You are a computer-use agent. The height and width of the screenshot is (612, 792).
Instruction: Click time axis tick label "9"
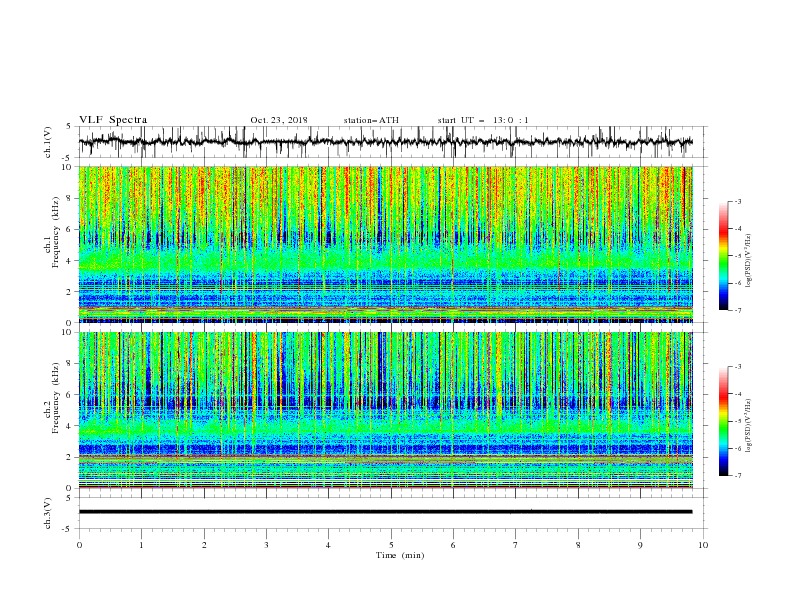[640, 545]
